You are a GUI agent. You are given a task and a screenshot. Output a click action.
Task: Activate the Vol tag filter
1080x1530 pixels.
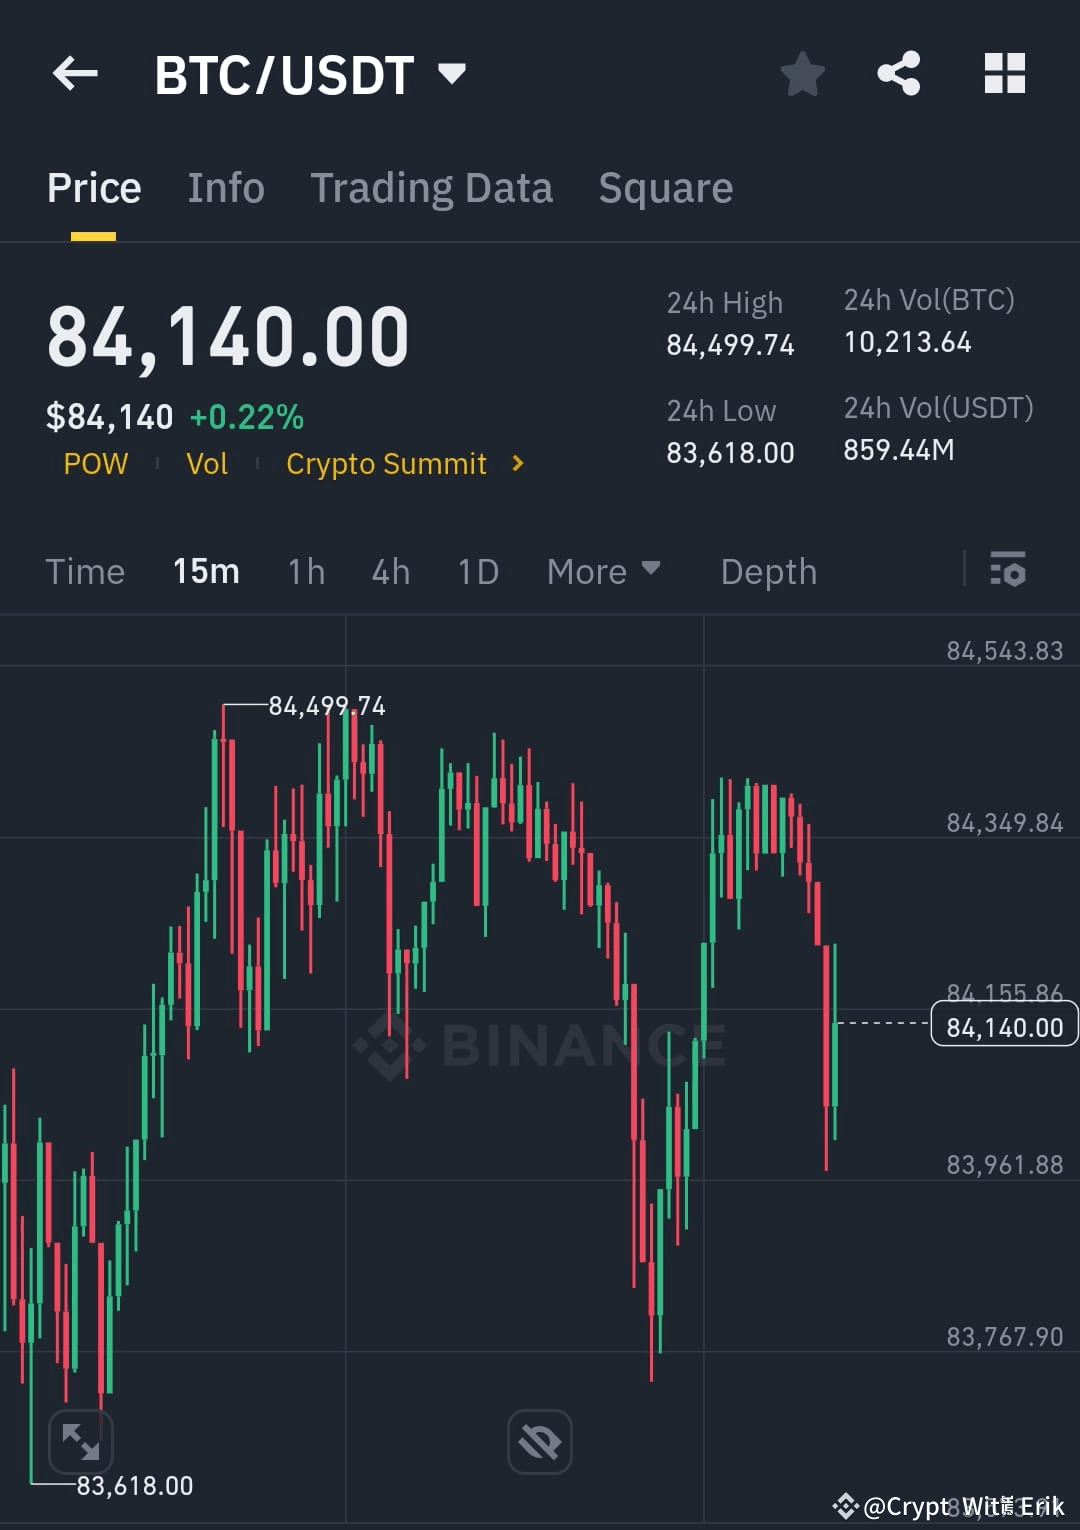coord(207,463)
